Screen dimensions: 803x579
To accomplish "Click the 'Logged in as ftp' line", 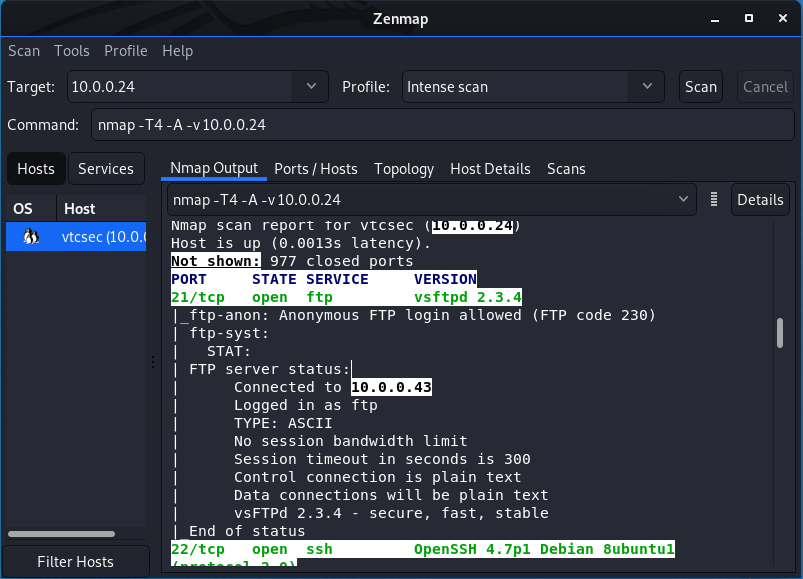I will coord(306,405).
